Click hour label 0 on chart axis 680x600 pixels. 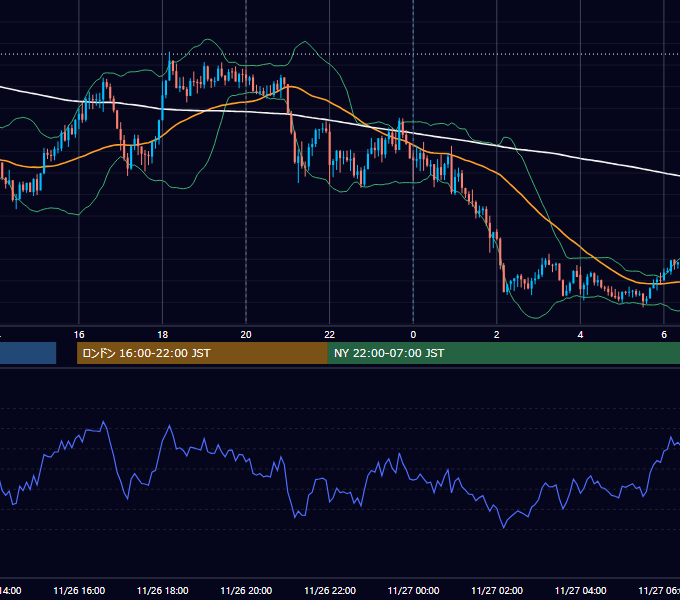(x=413, y=335)
